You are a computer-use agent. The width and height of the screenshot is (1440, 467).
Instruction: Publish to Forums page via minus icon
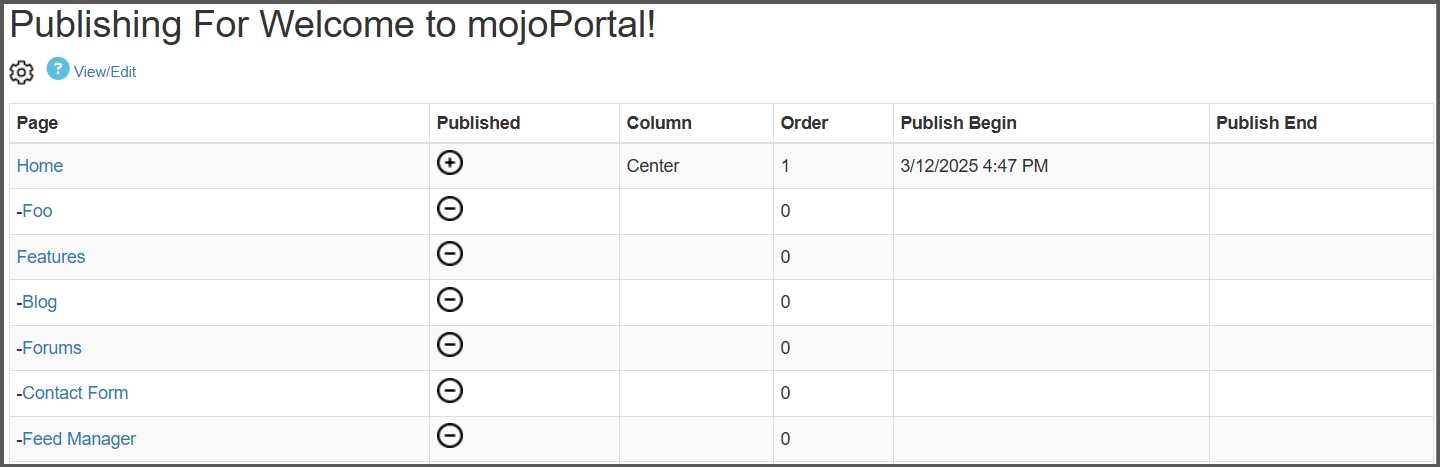click(450, 345)
